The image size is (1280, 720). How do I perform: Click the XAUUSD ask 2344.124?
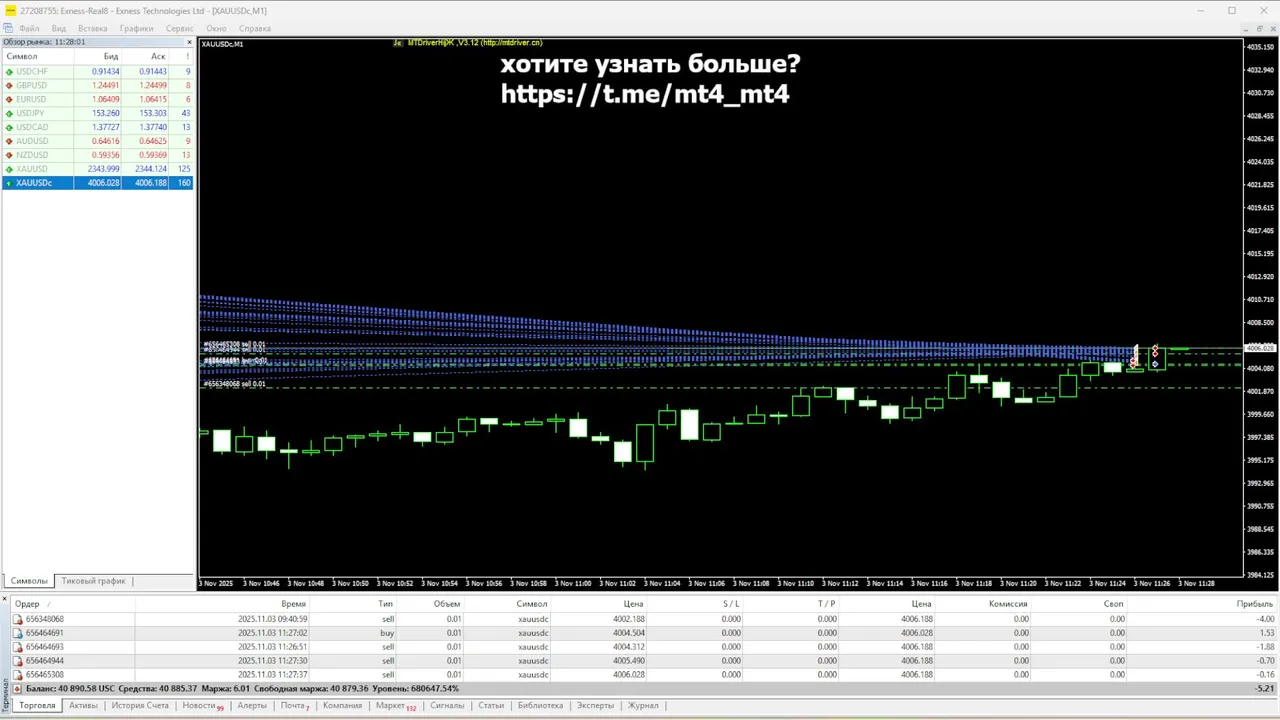pyautogui.click(x=151, y=169)
